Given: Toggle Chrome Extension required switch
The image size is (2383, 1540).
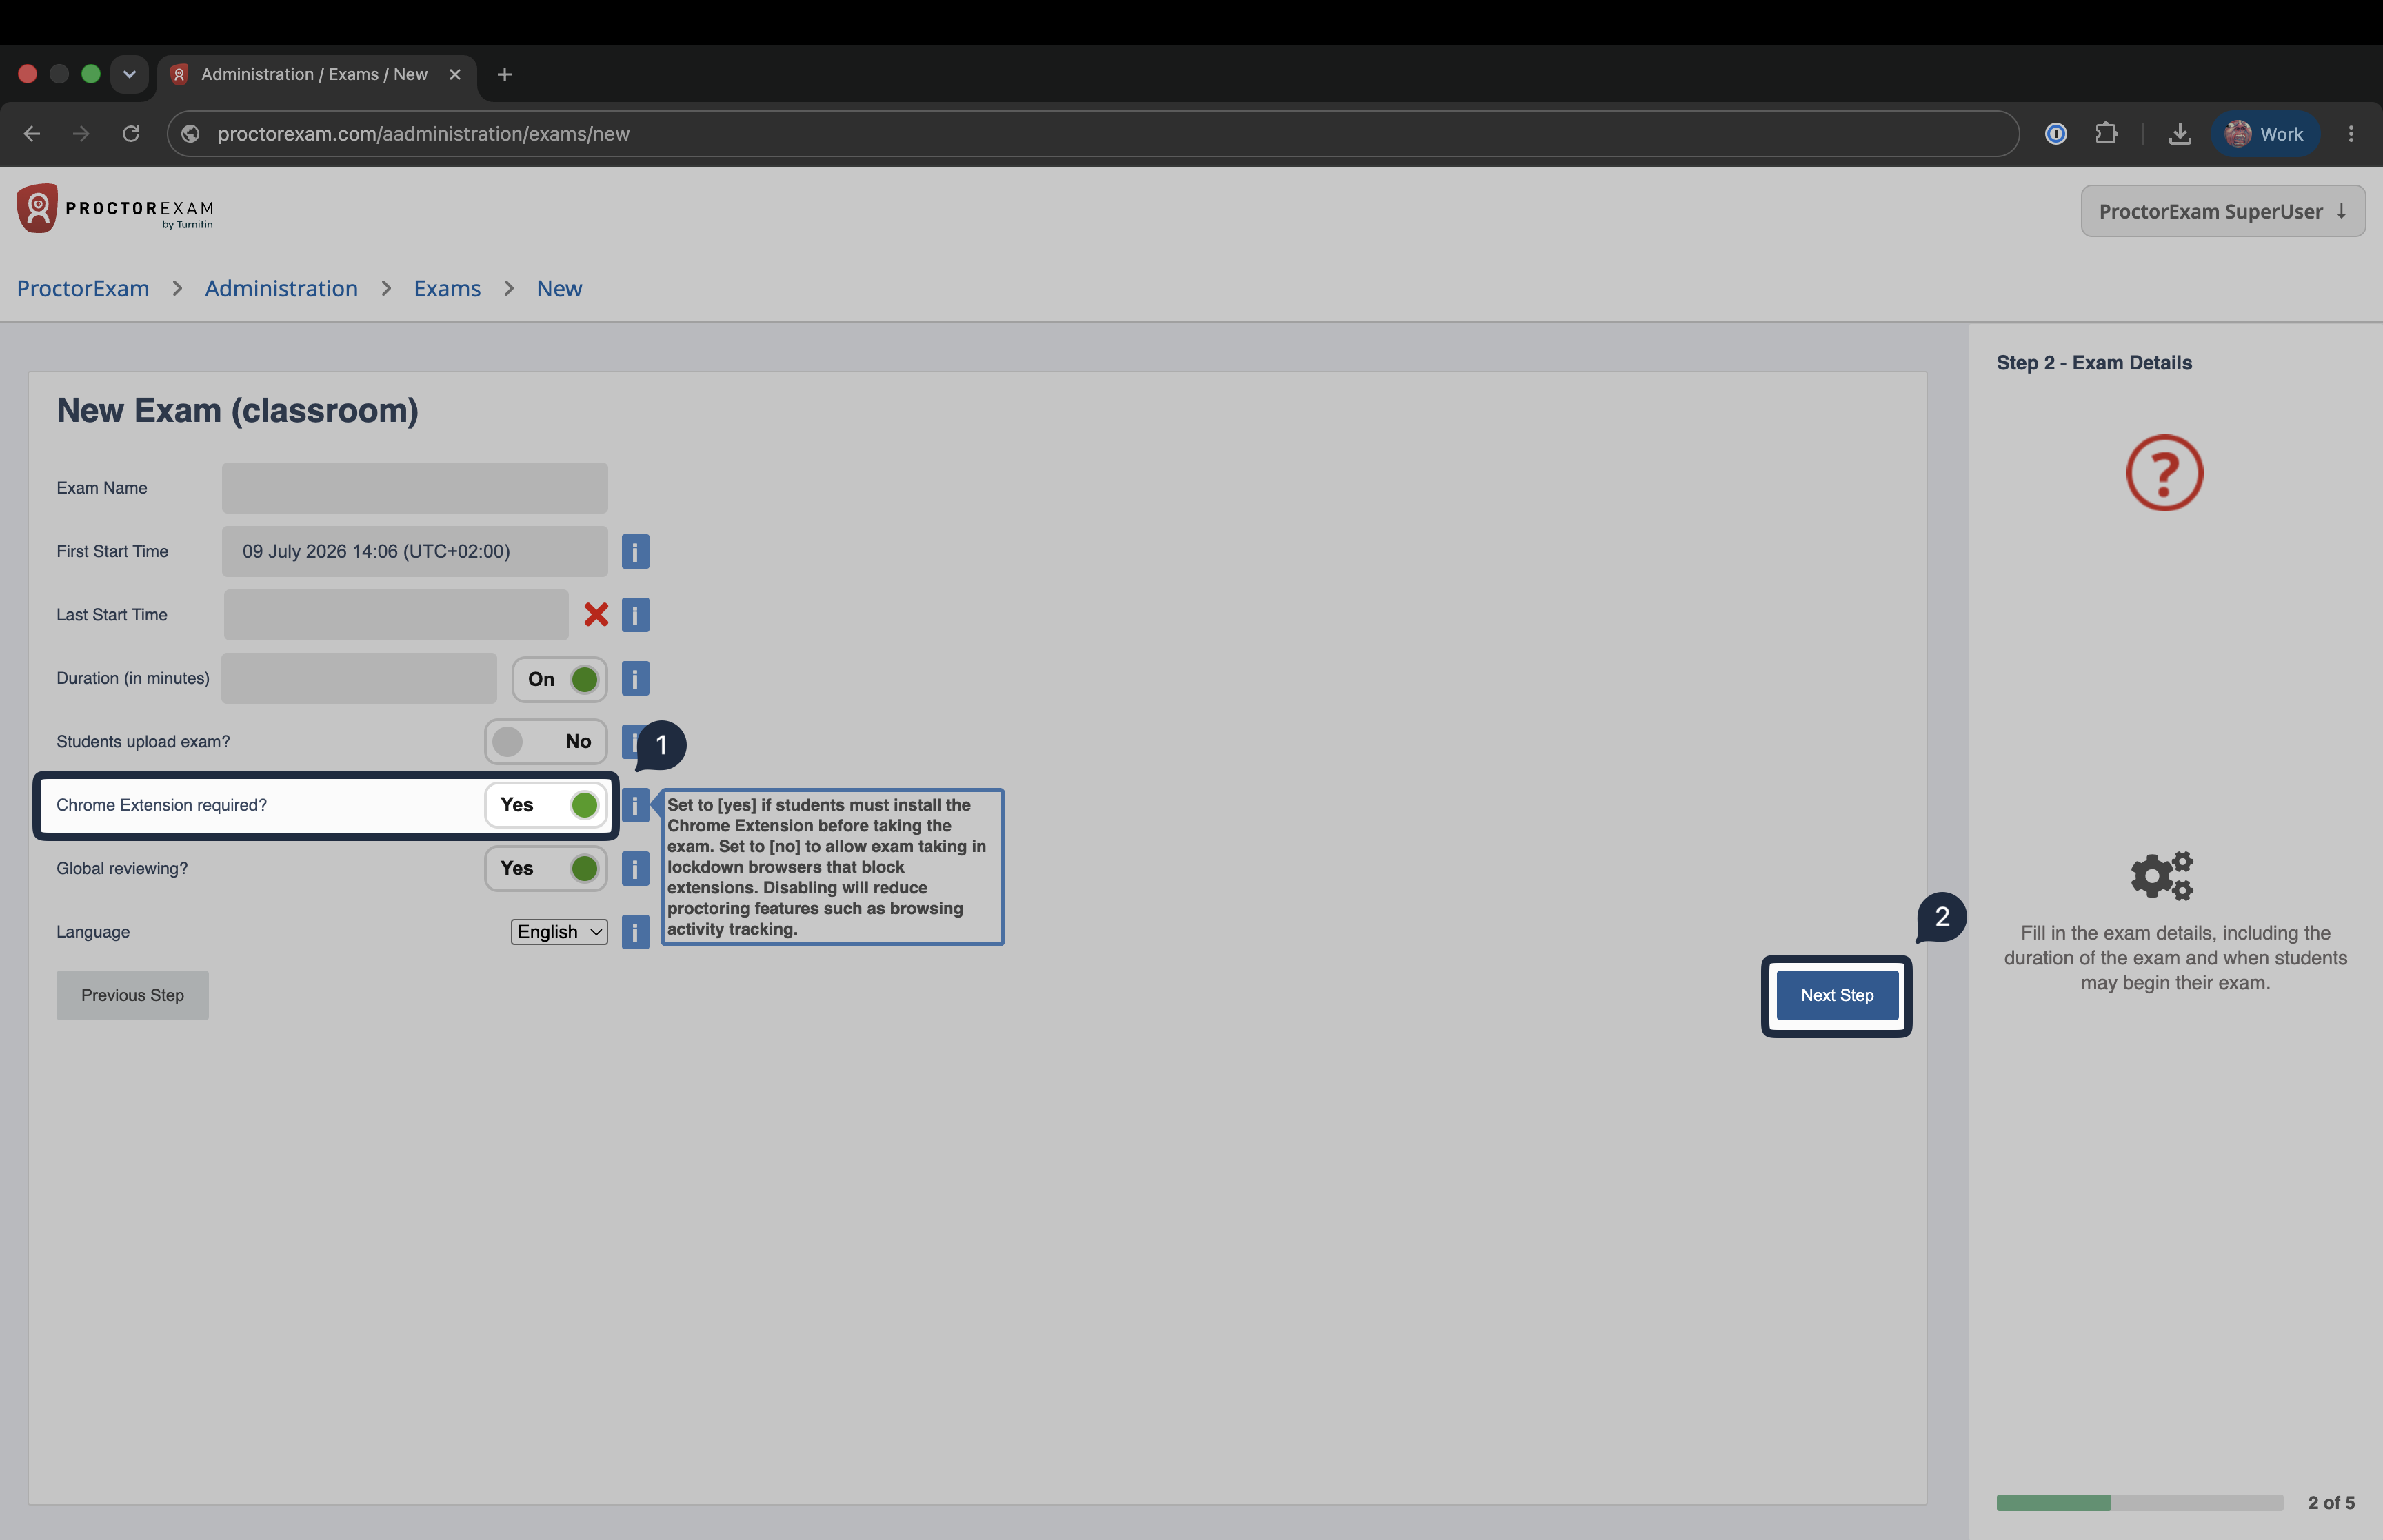Looking at the screenshot, I should (546, 805).
